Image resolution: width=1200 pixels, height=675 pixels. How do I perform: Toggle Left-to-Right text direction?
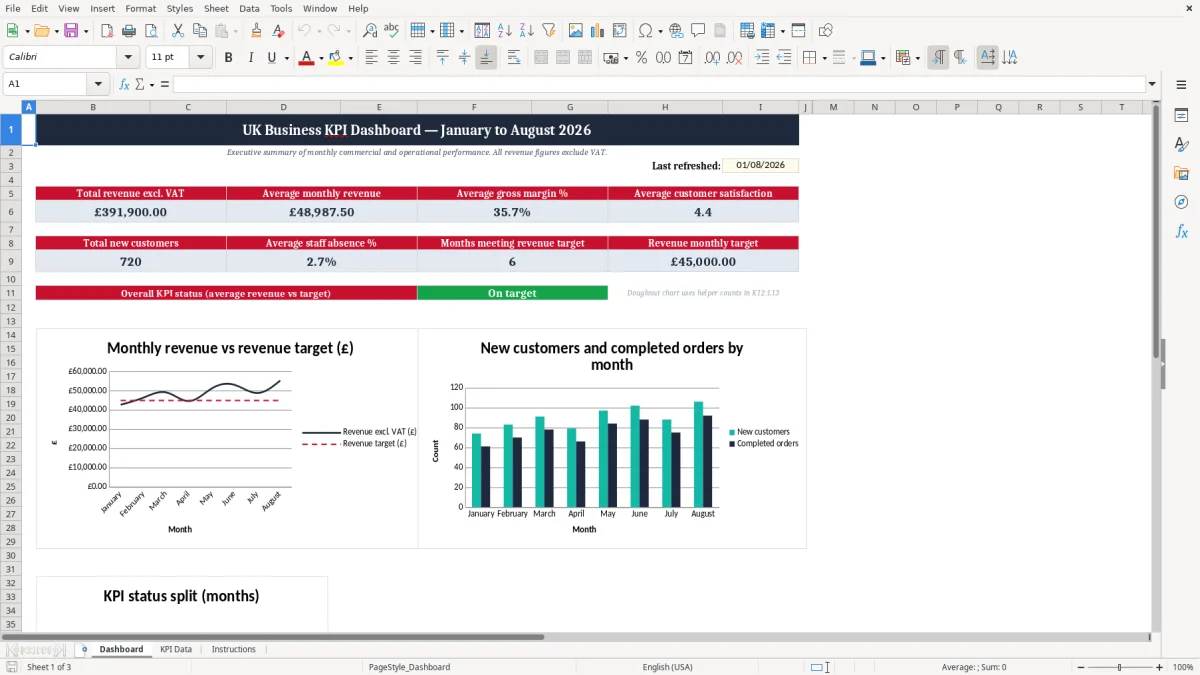click(x=938, y=58)
